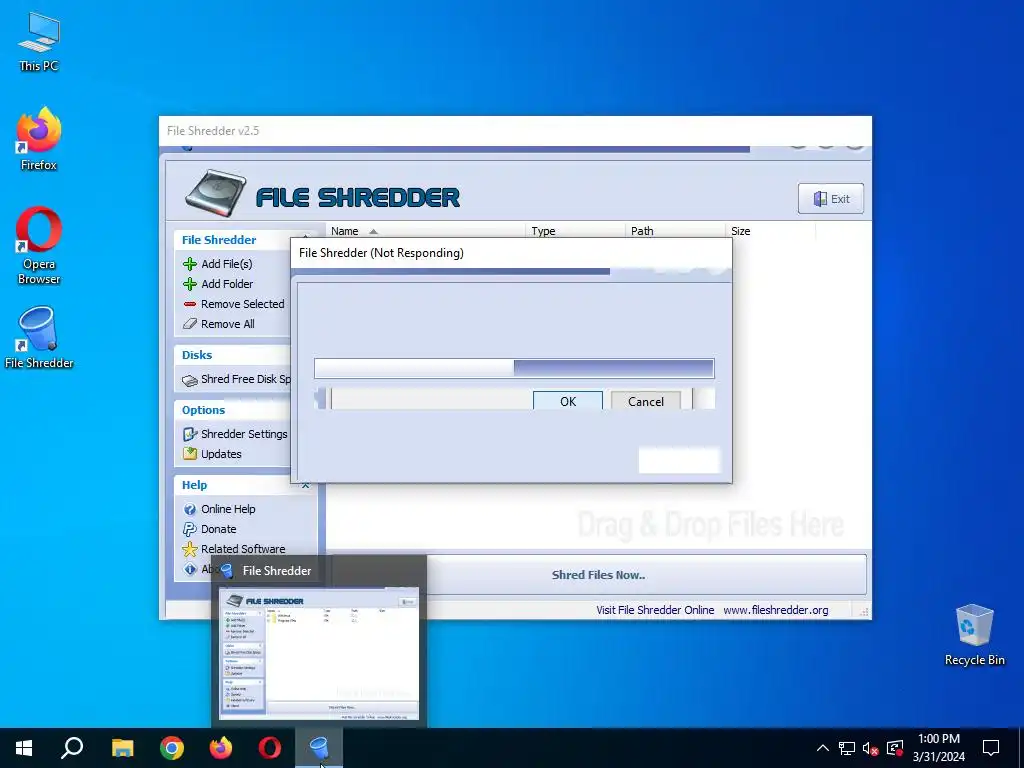
Task: Sort list by Name column header
Action: coord(425,231)
